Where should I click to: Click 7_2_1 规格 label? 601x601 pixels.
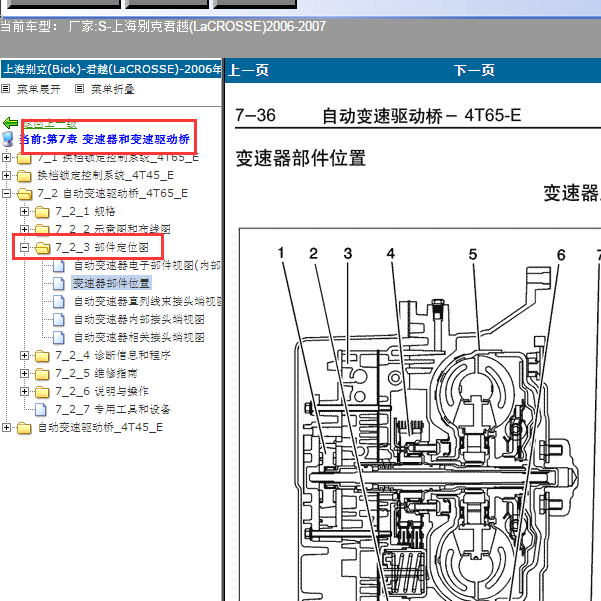coord(85,211)
